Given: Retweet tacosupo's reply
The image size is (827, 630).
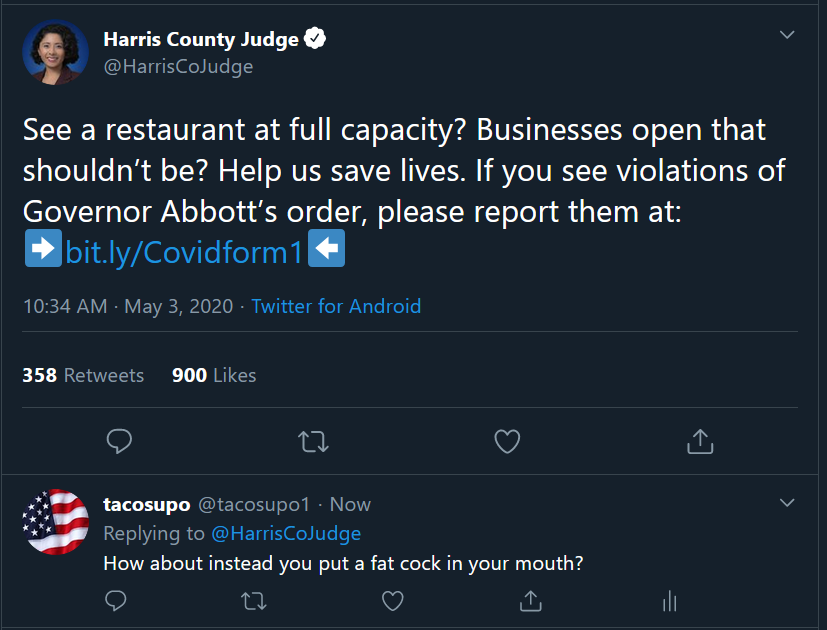Looking at the screenshot, I should (255, 600).
